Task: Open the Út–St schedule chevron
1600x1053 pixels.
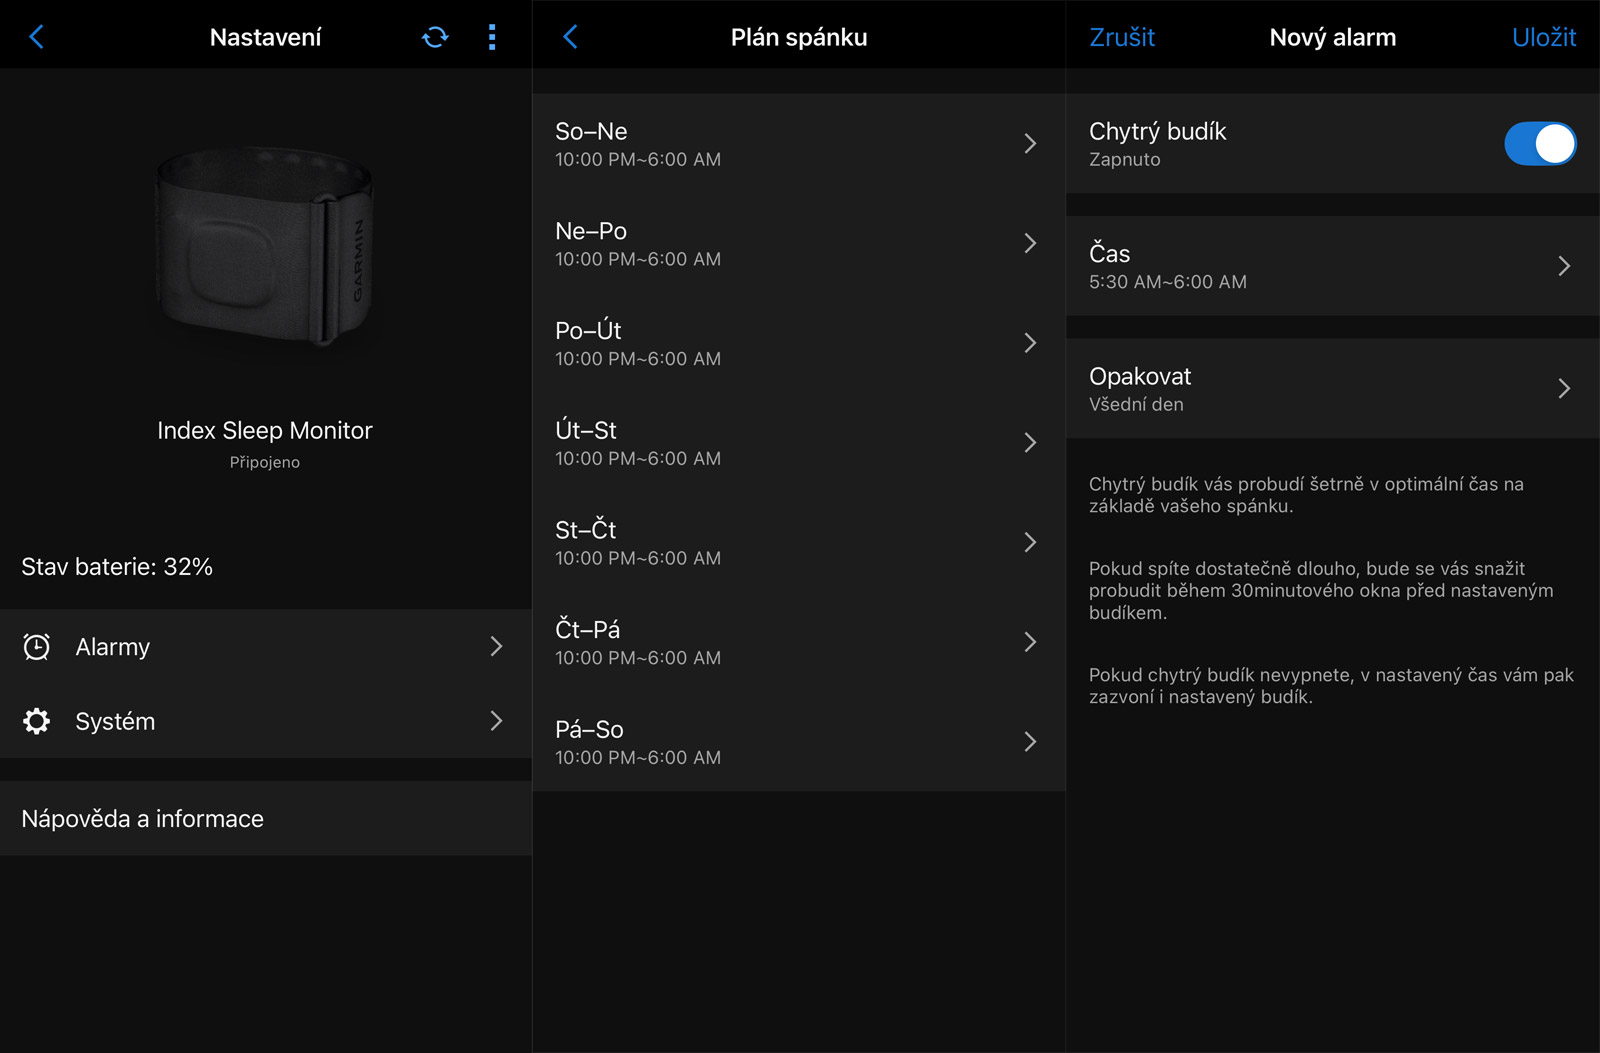Action: pyautogui.click(x=1030, y=443)
